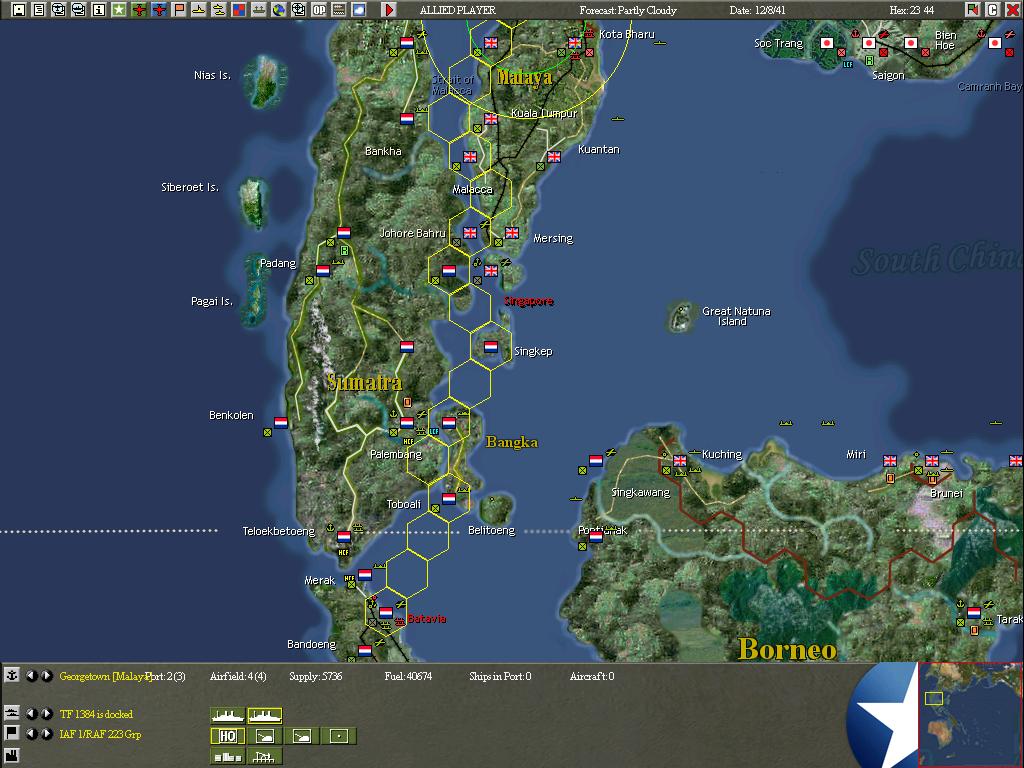
Task: Select previous unit arrow beside IAF 1/RAF 223 Grp
Action: (31, 733)
